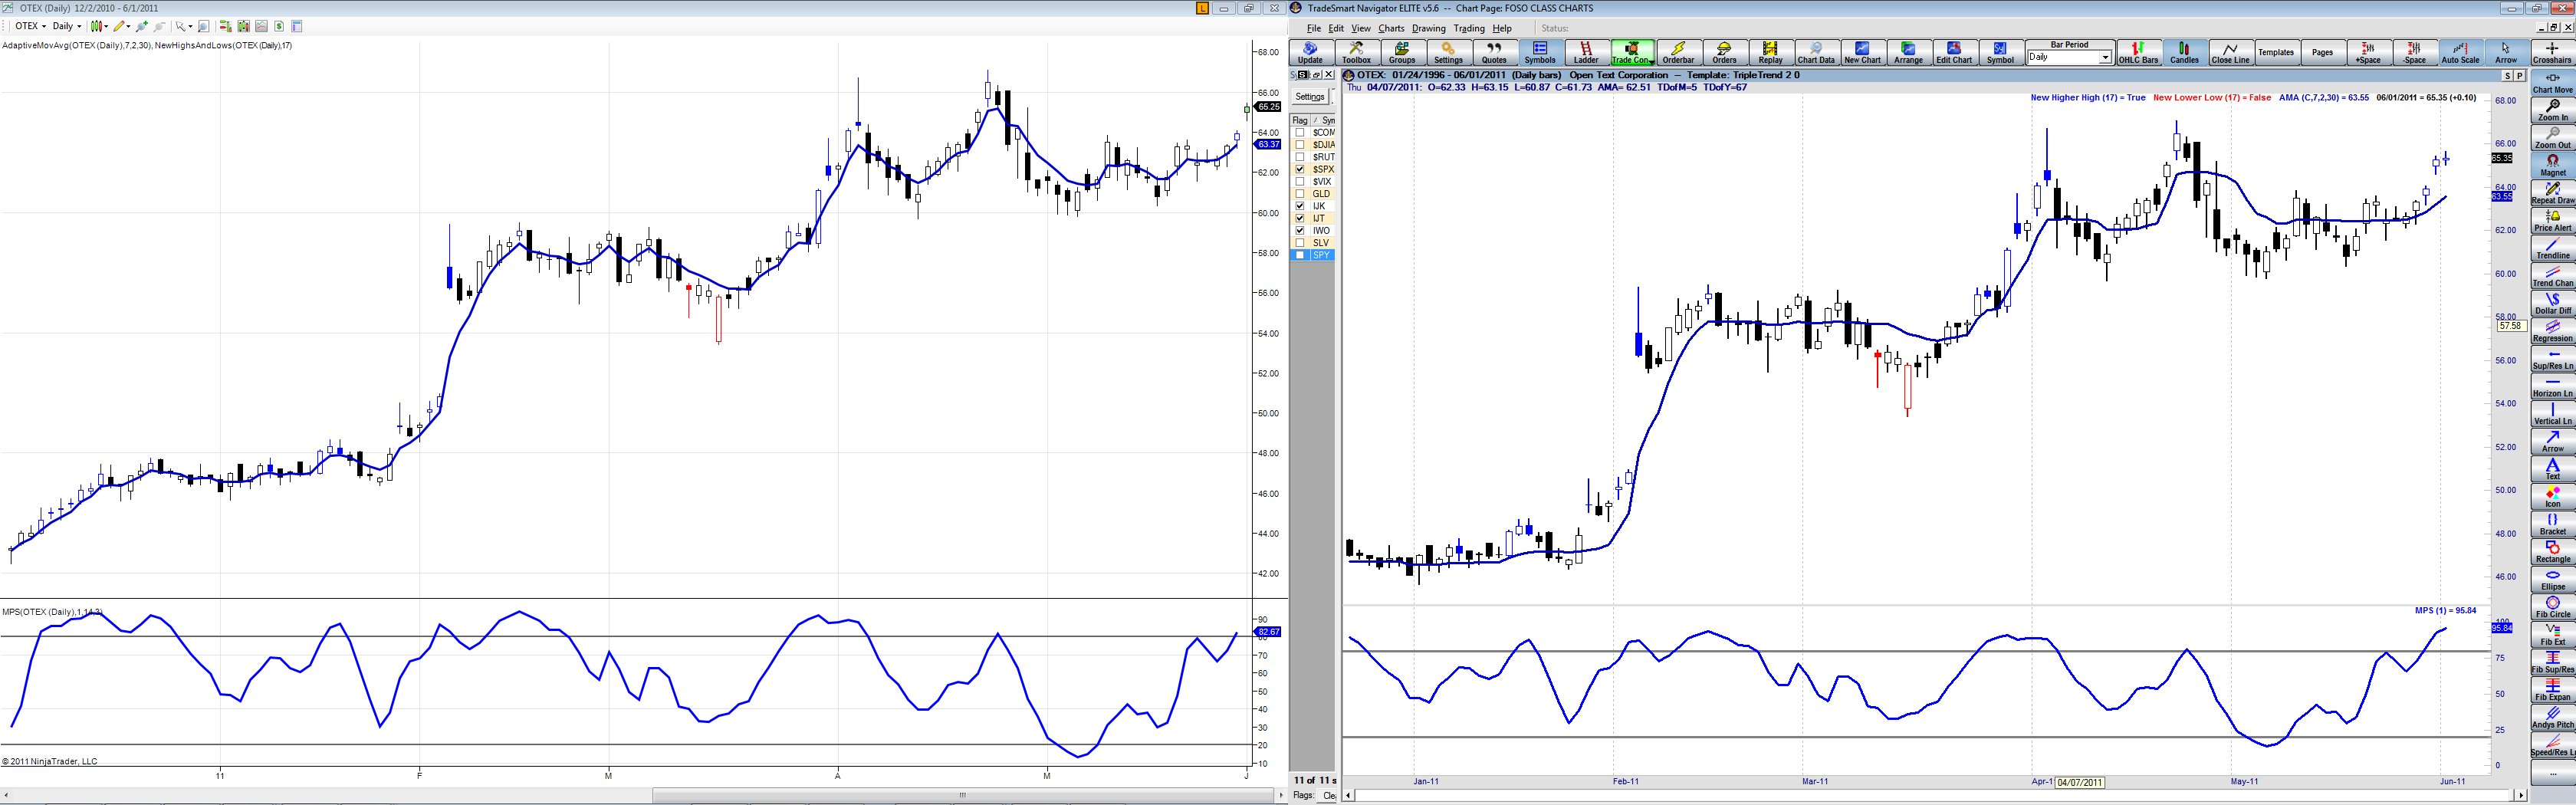
Task: Open the Drawing menu
Action: pos(1429,28)
